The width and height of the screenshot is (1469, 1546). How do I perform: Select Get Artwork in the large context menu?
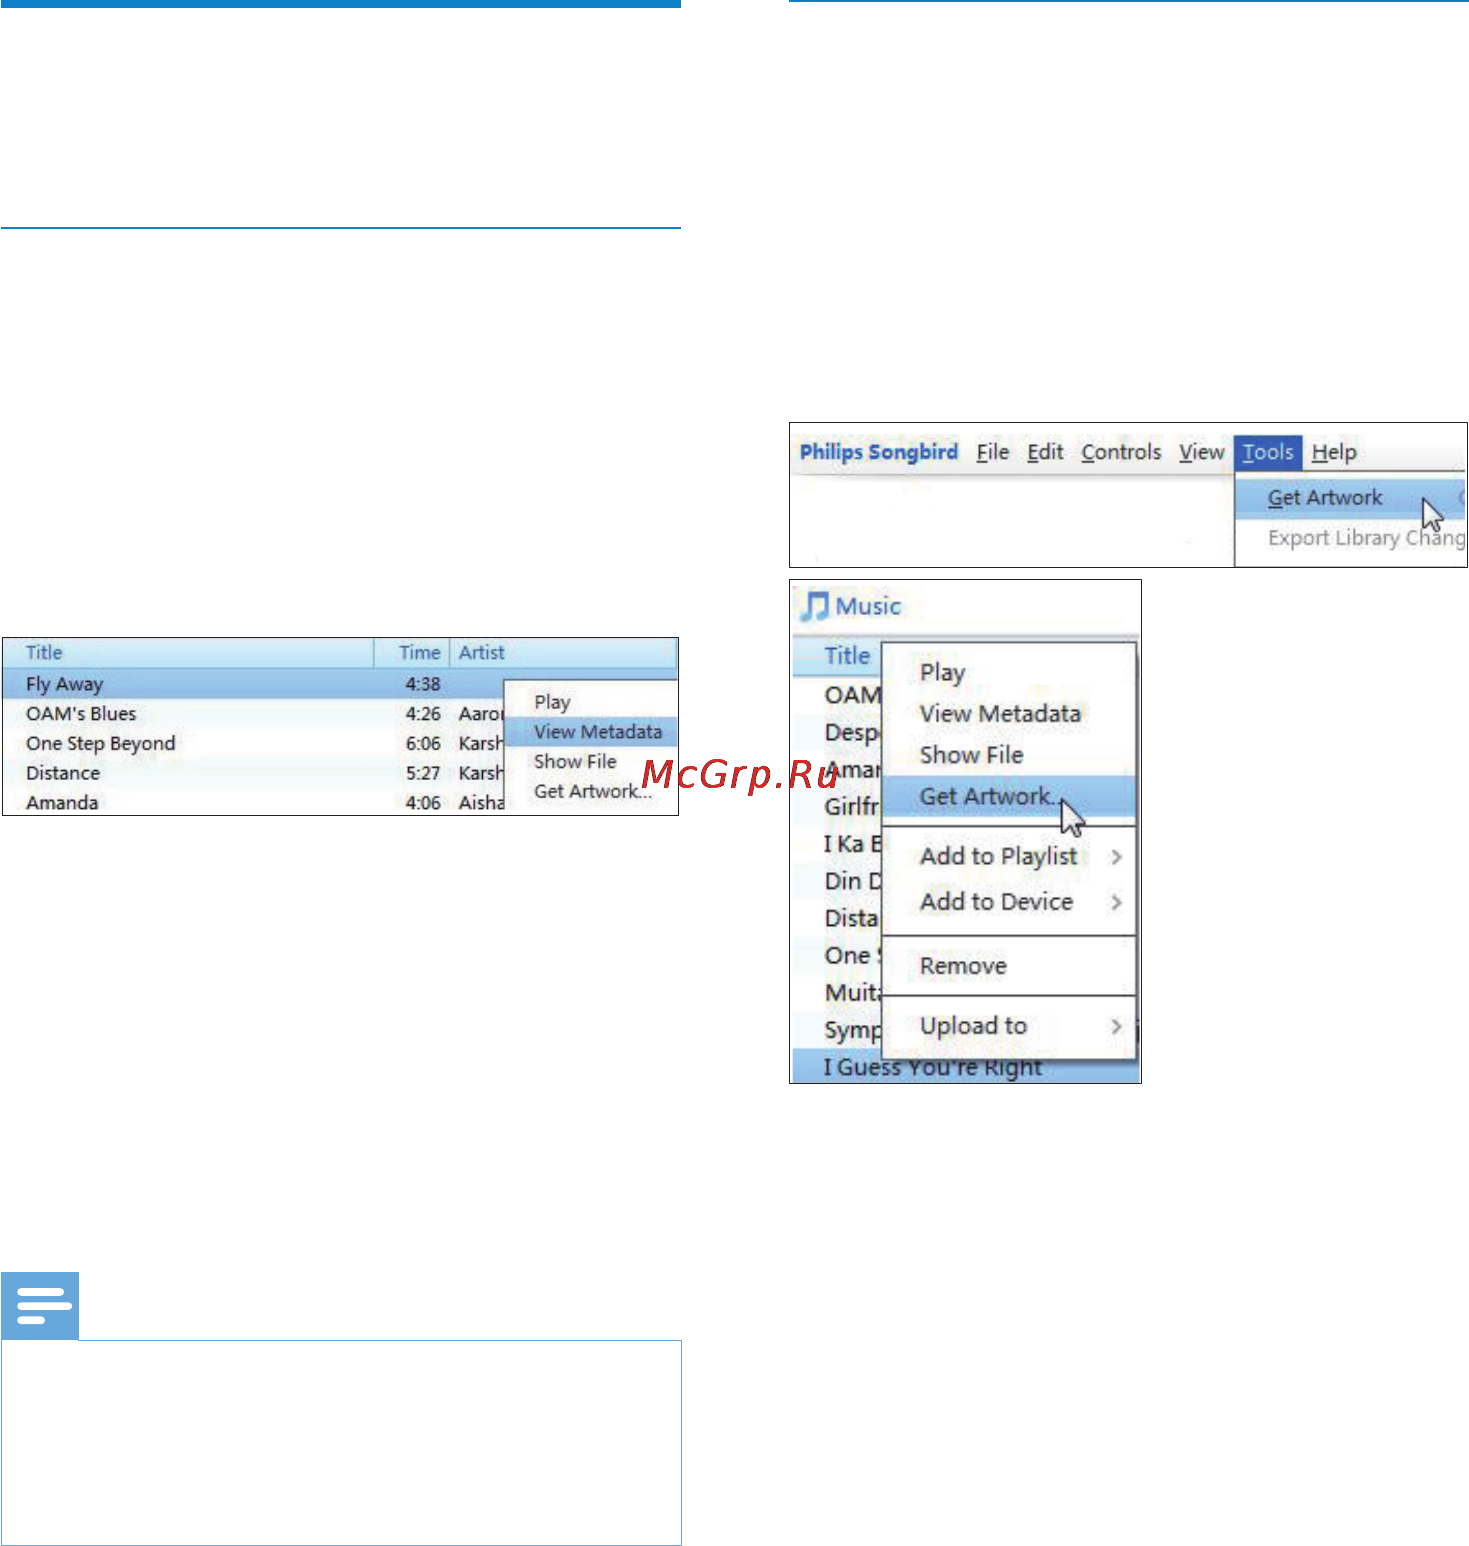tap(1009, 797)
